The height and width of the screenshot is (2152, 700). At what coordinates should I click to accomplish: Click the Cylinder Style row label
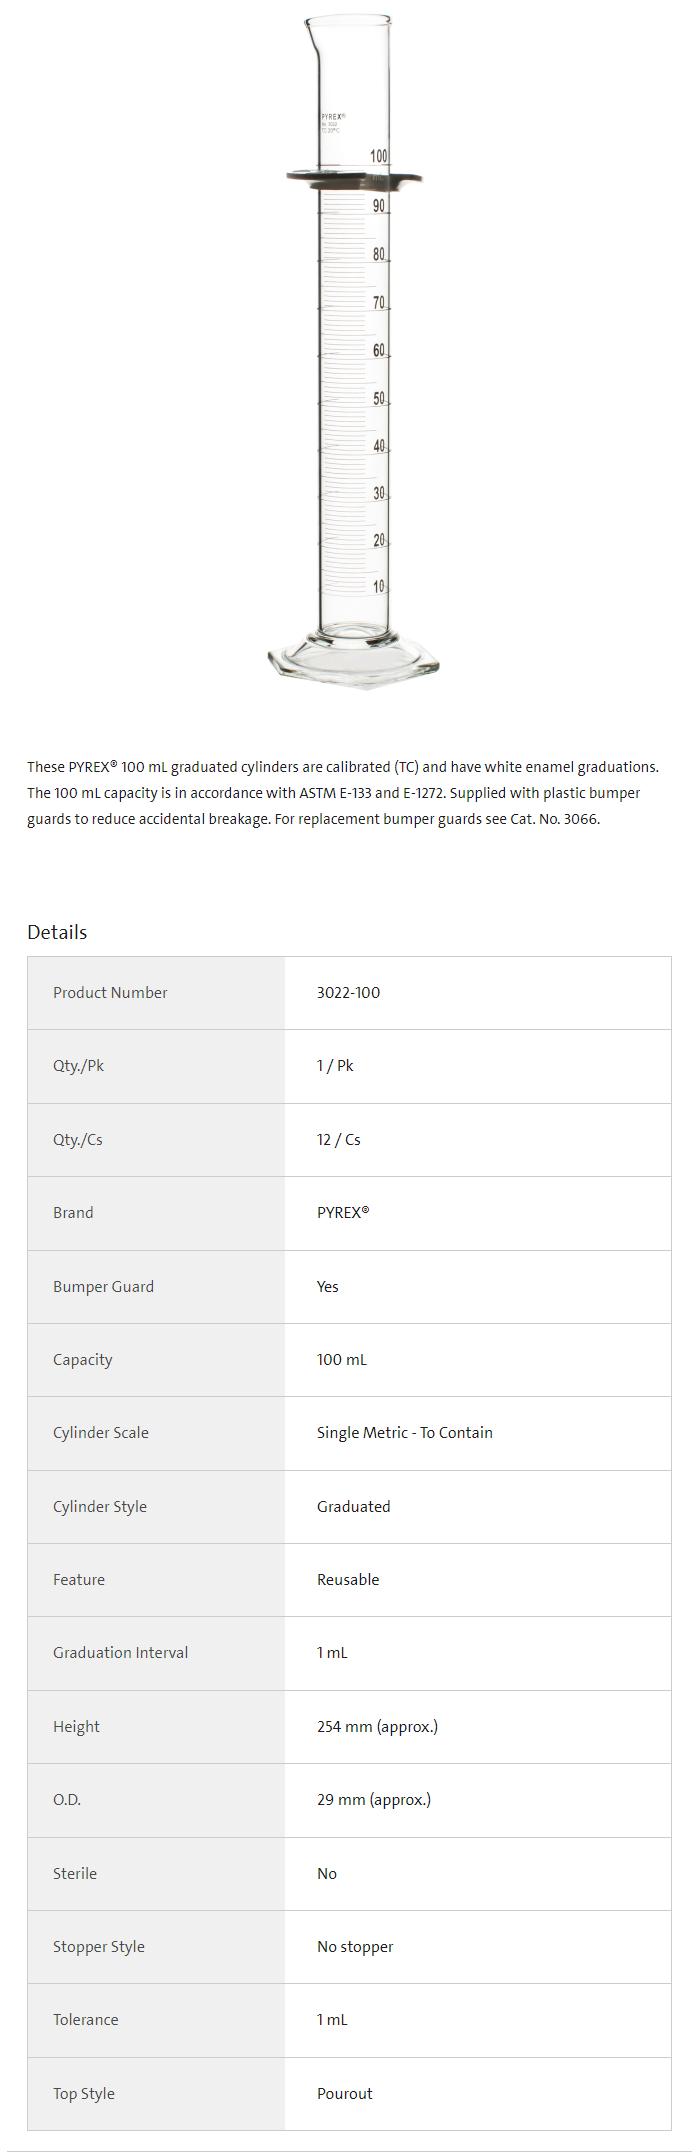tap(99, 1506)
